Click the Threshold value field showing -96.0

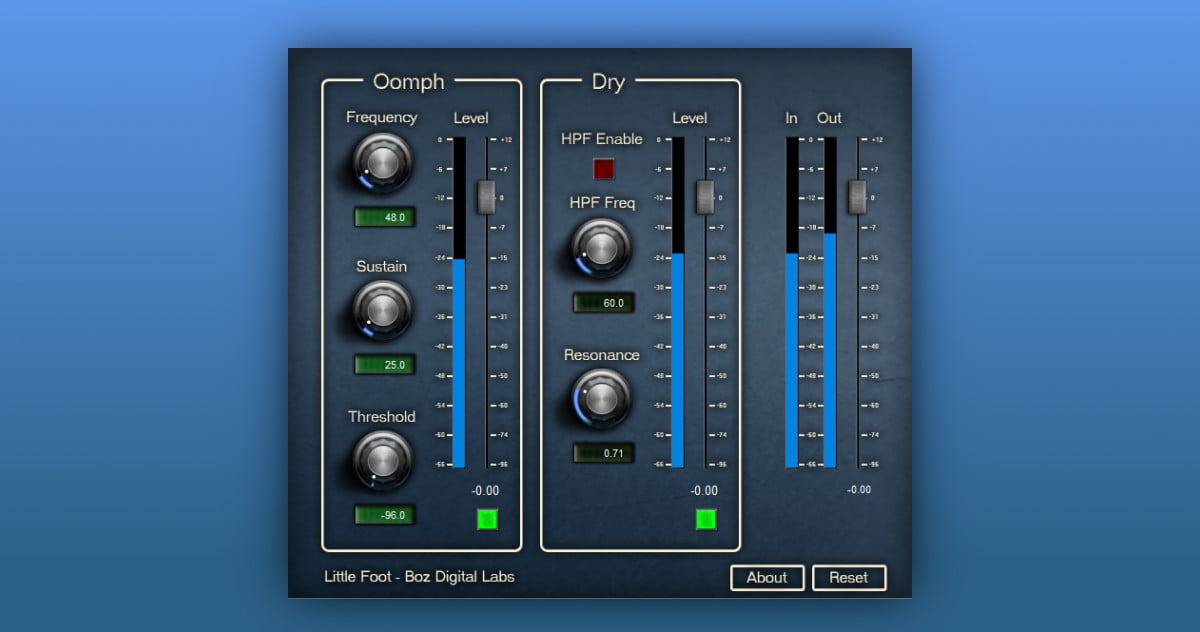click(385, 515)
